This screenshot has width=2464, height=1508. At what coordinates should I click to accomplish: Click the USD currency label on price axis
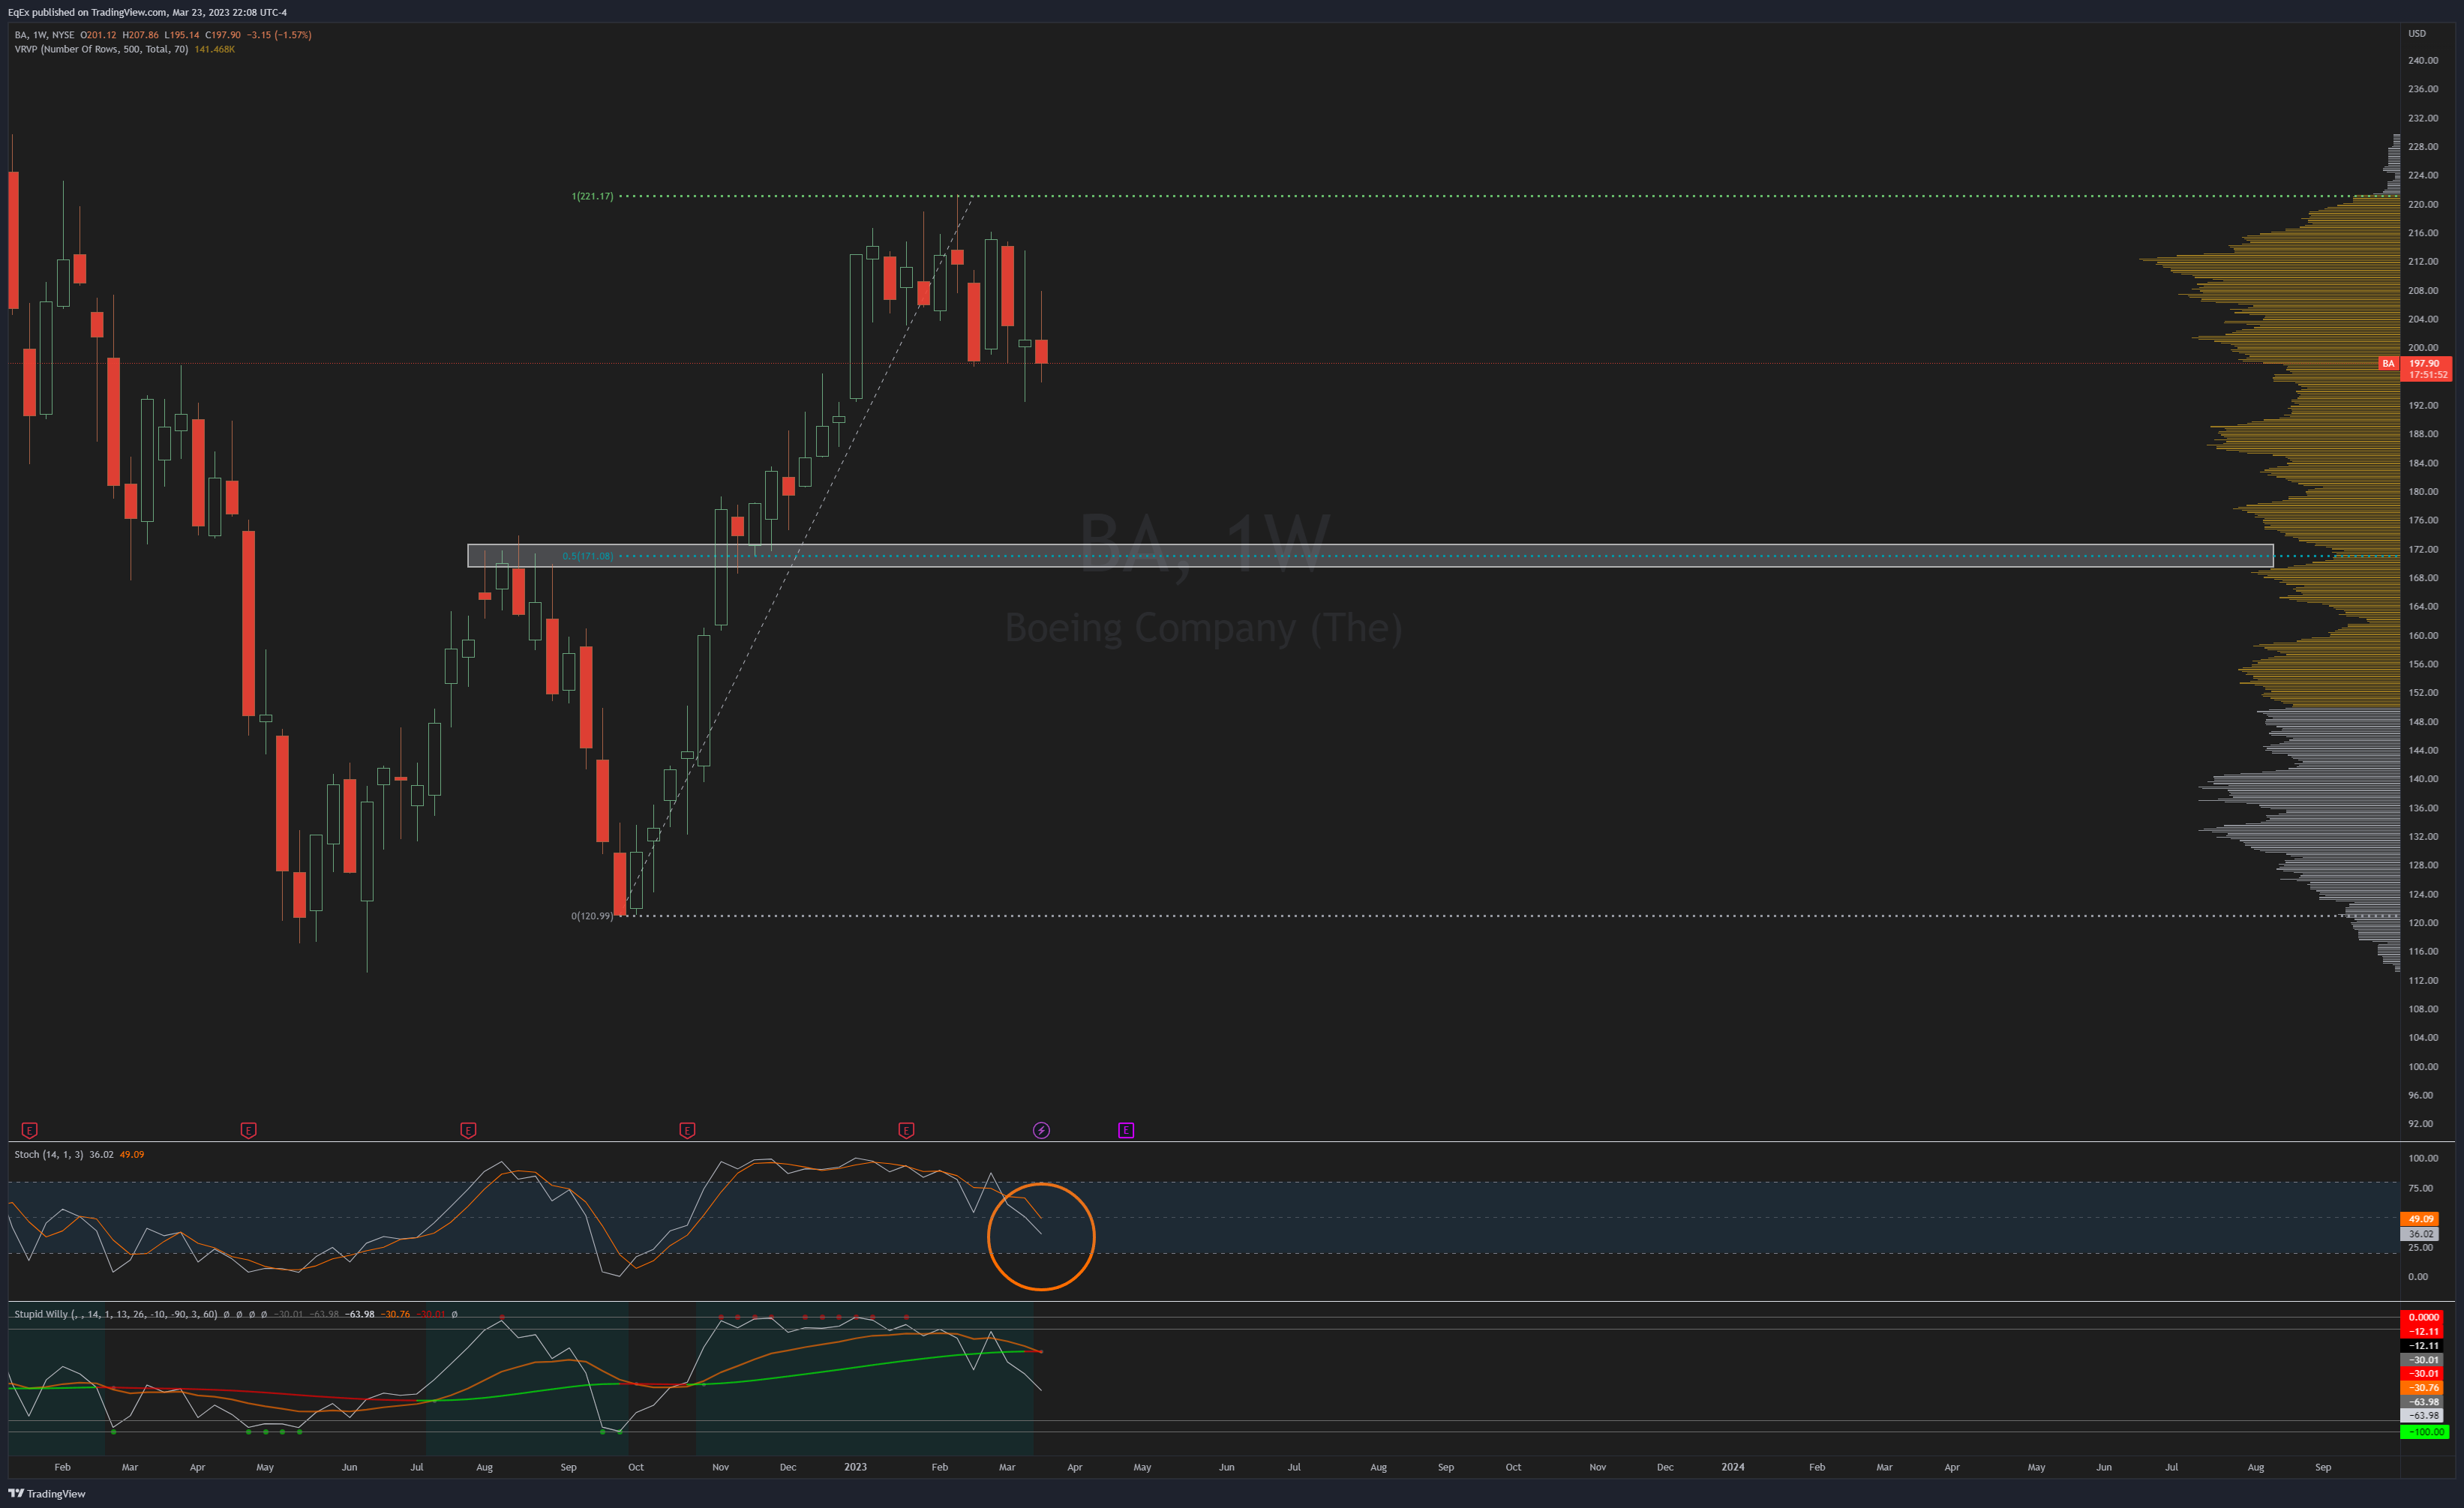click(x=2417, y=33)
